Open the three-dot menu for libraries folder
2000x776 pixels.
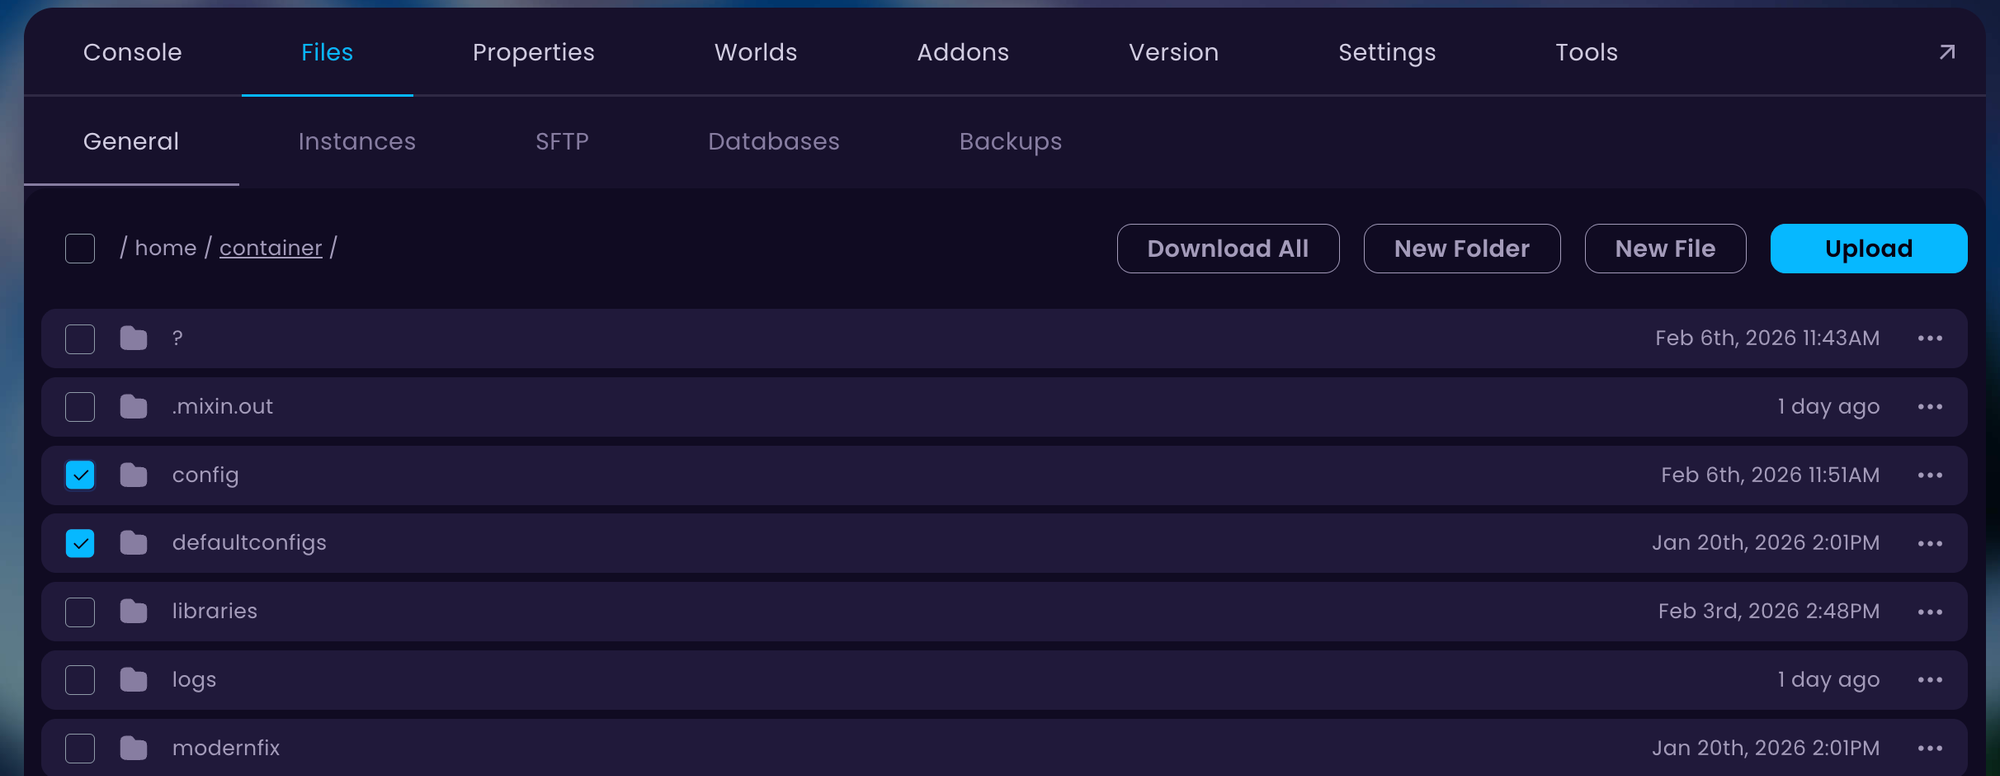point(1930,612)
